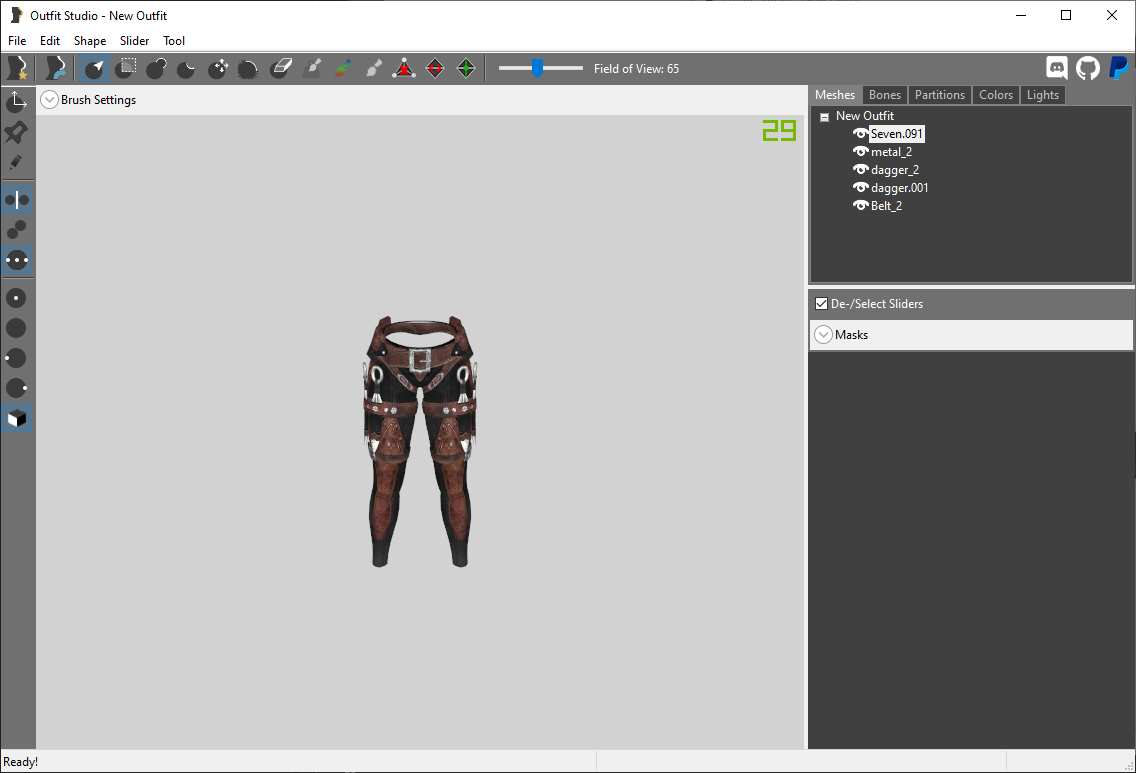Select the Belt_2 mesh label
This screenshot has width=1136, height=773.
887,206
